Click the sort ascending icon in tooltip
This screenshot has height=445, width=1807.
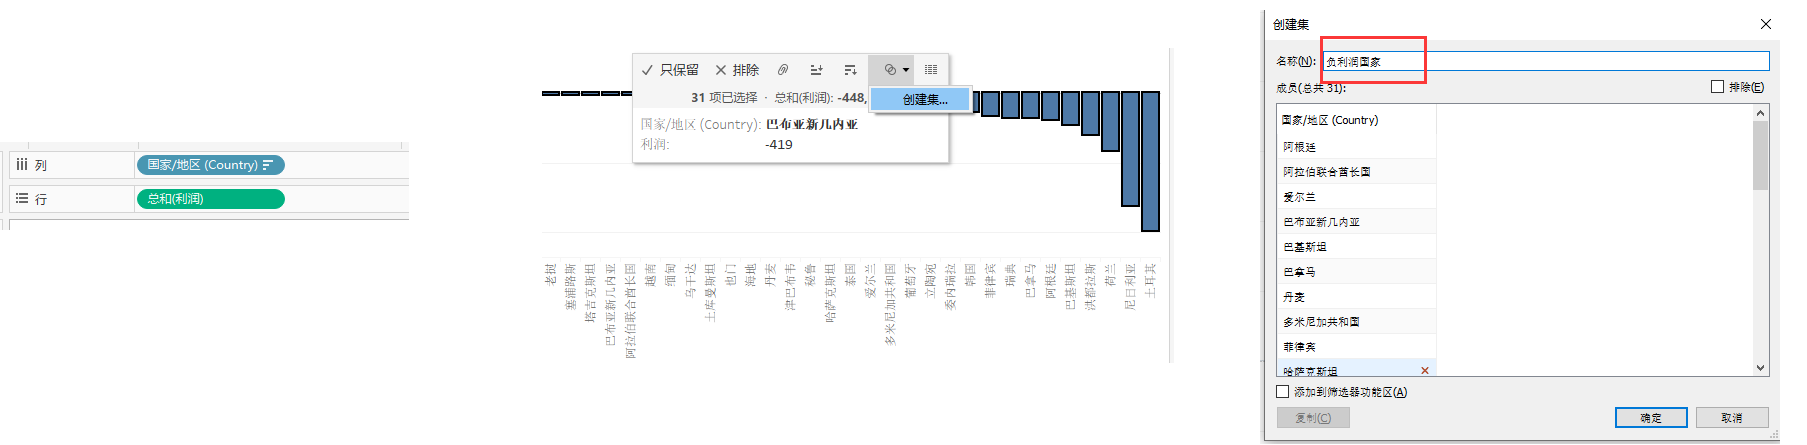pyautogui.click(x=816, y=70)
